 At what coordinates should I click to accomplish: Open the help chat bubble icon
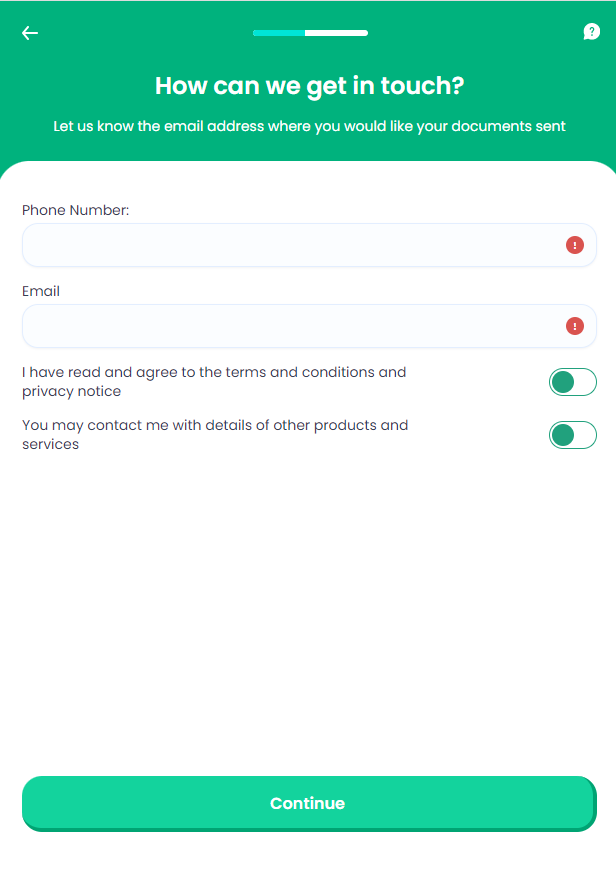pyautogui.click(x=591, y=32)
